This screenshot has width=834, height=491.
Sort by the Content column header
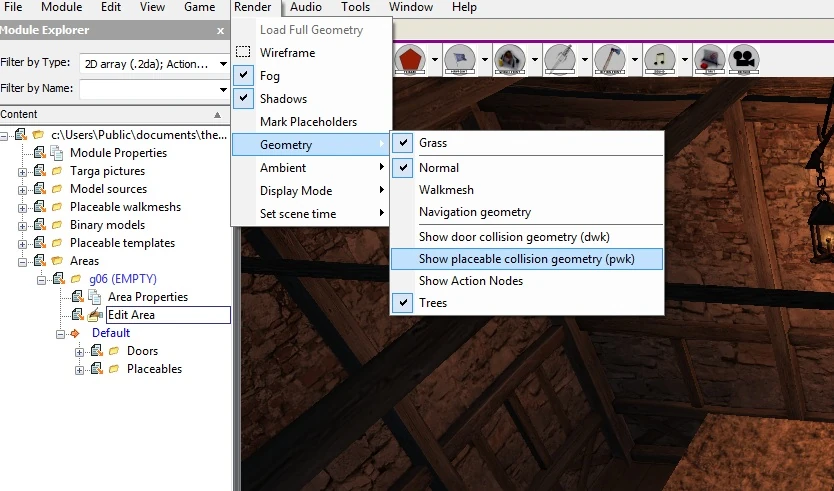(x=114, y=114)
